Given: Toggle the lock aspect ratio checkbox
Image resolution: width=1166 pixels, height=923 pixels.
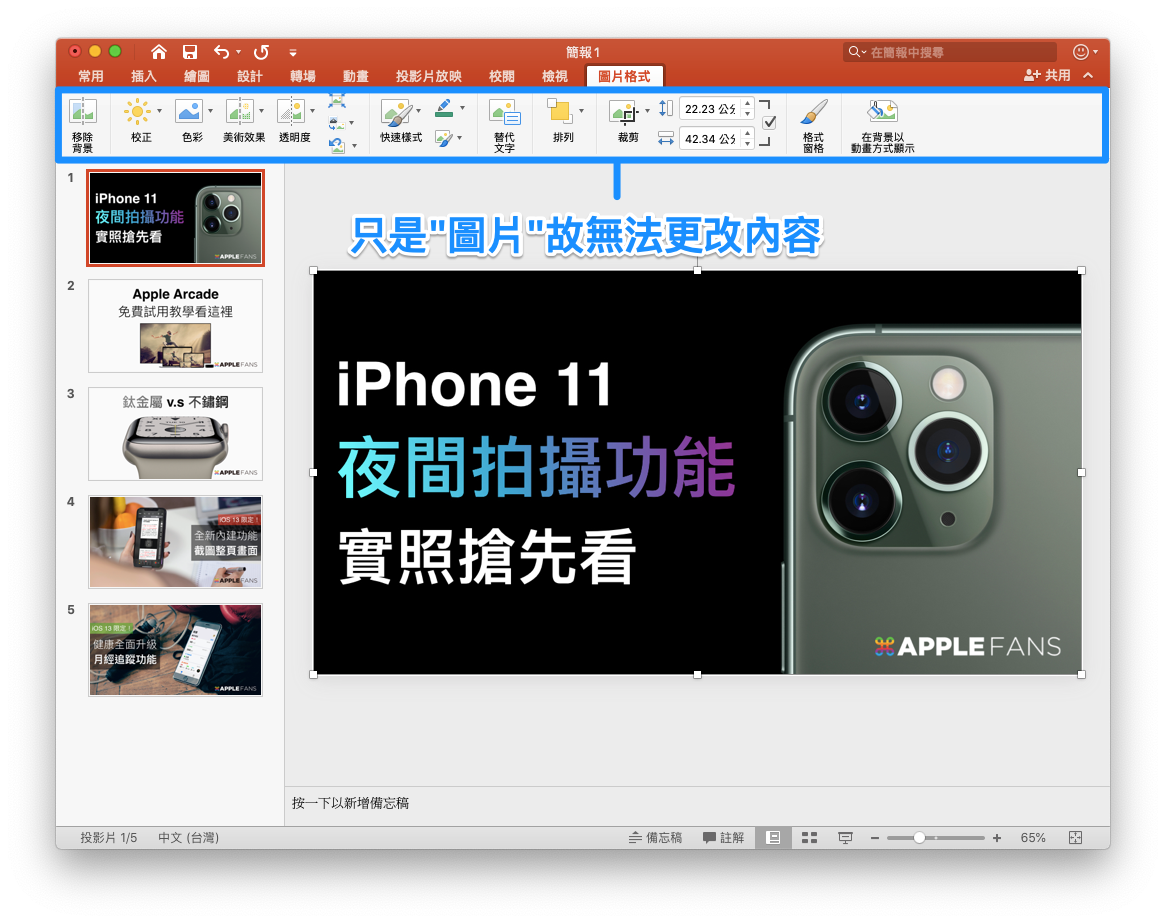Looking at the screenshot, I should click(x=770, y=123).
